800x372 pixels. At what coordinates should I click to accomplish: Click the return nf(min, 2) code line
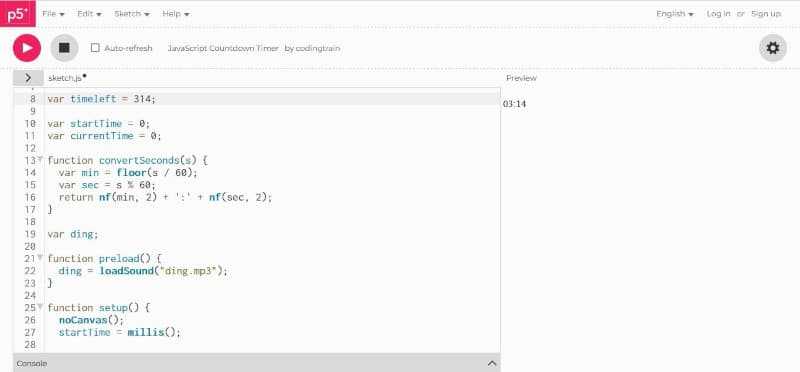(x=165, y=197)
